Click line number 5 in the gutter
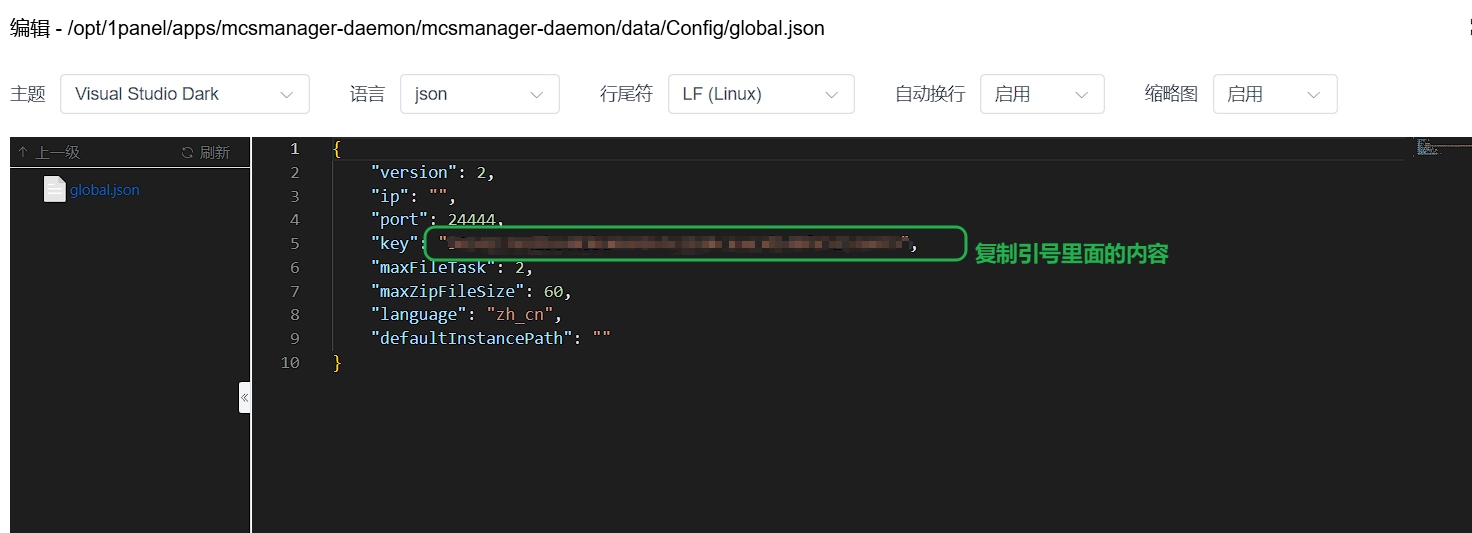The width and height of the screenshot is (1472, 533). tap(294, 244)
